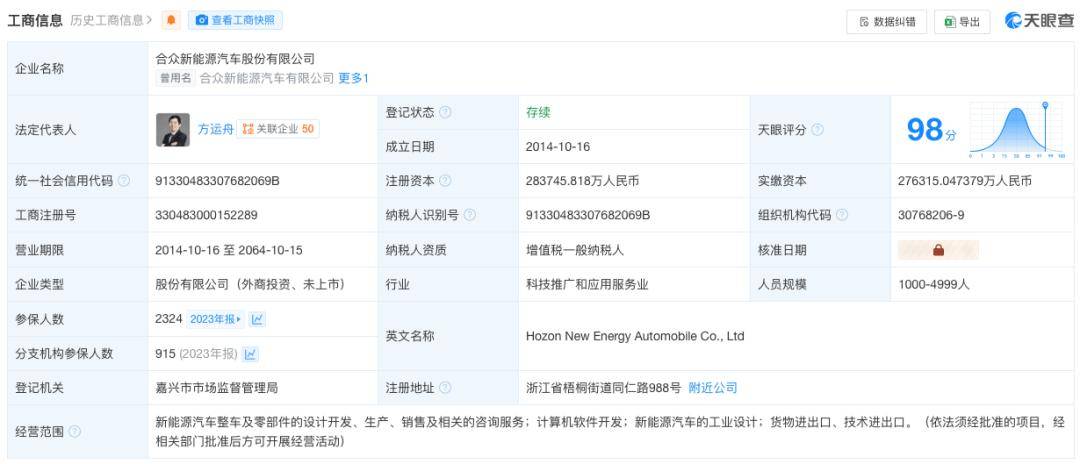Viewport: 1080px width, 464px height.
Task: Open the 查看工商快照 snapshot button
Action: 235,21
